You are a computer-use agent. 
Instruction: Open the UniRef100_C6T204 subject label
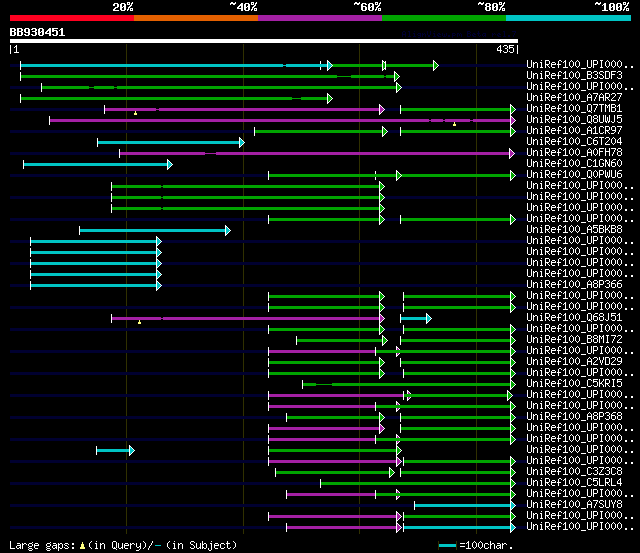pos(574,141)
